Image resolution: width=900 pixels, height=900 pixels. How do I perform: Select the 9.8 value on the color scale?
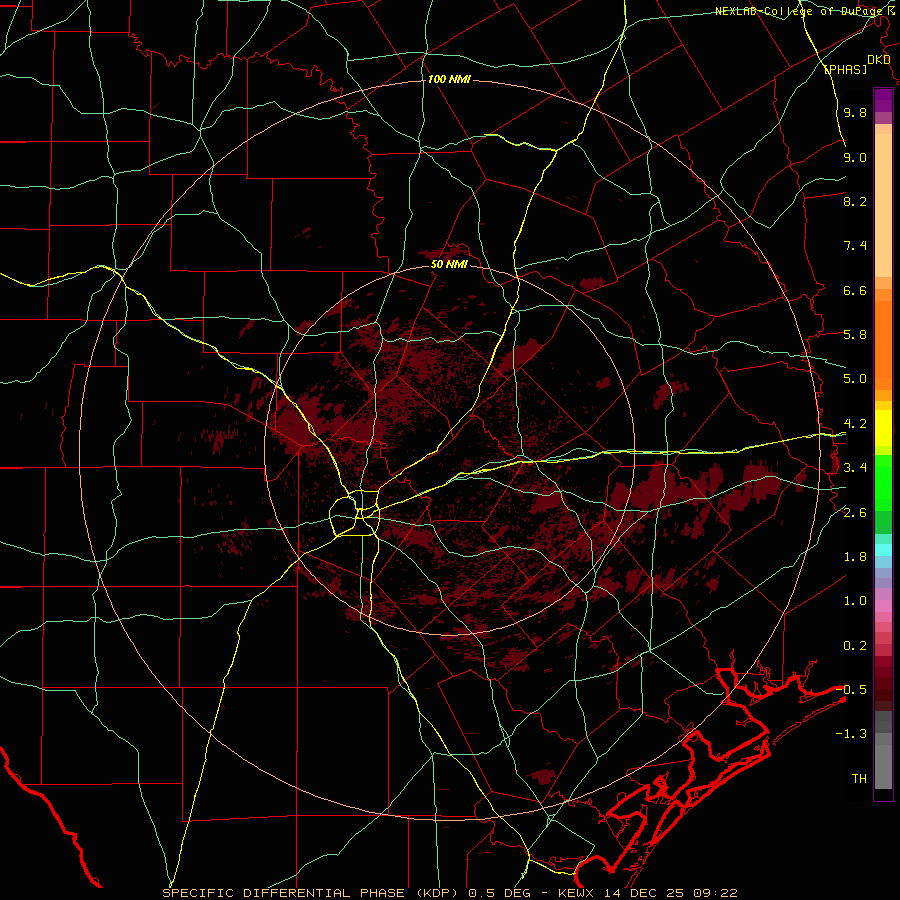(x=855, y=112)
